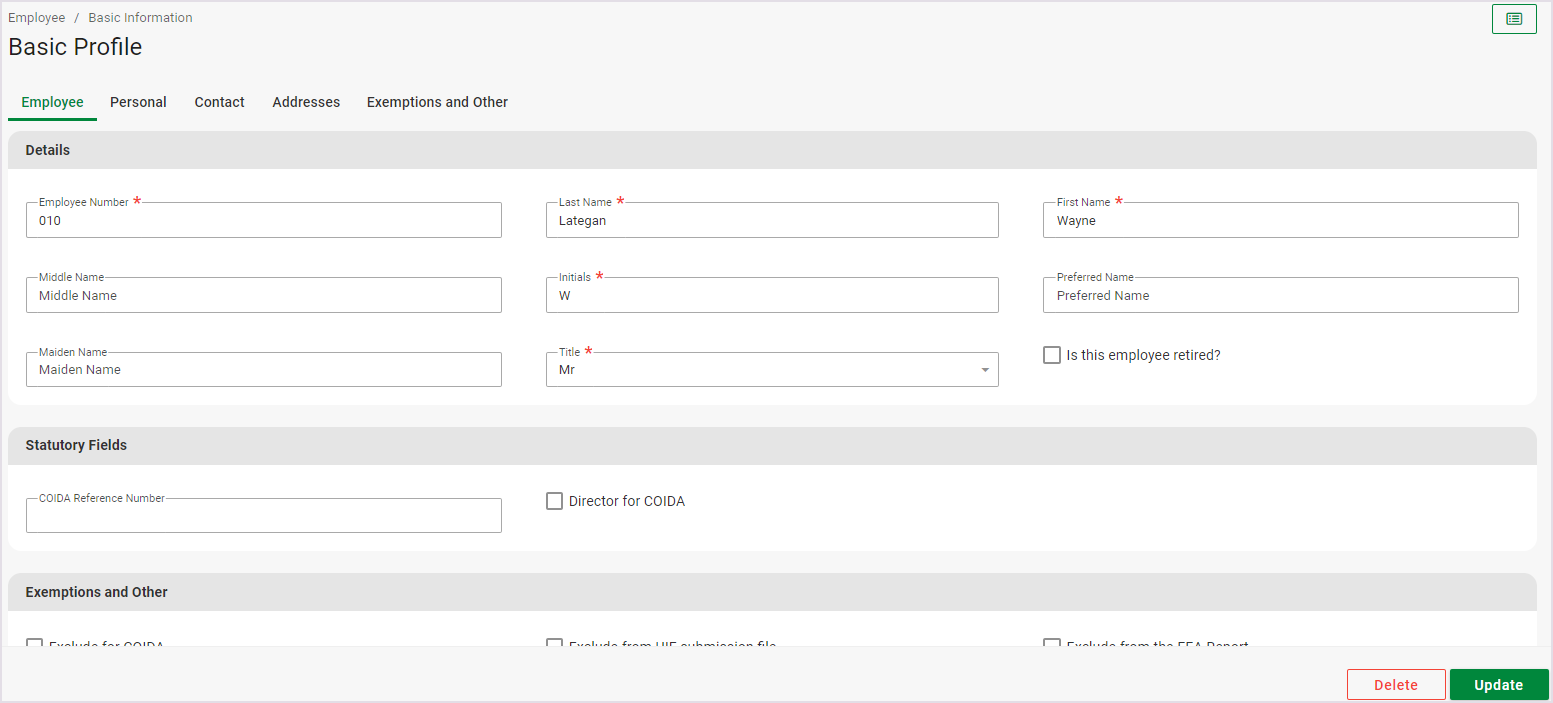This screenshot has width=1553, height=703.
Task: Open the Title dropdown arrow
Action: pos(984,370)
